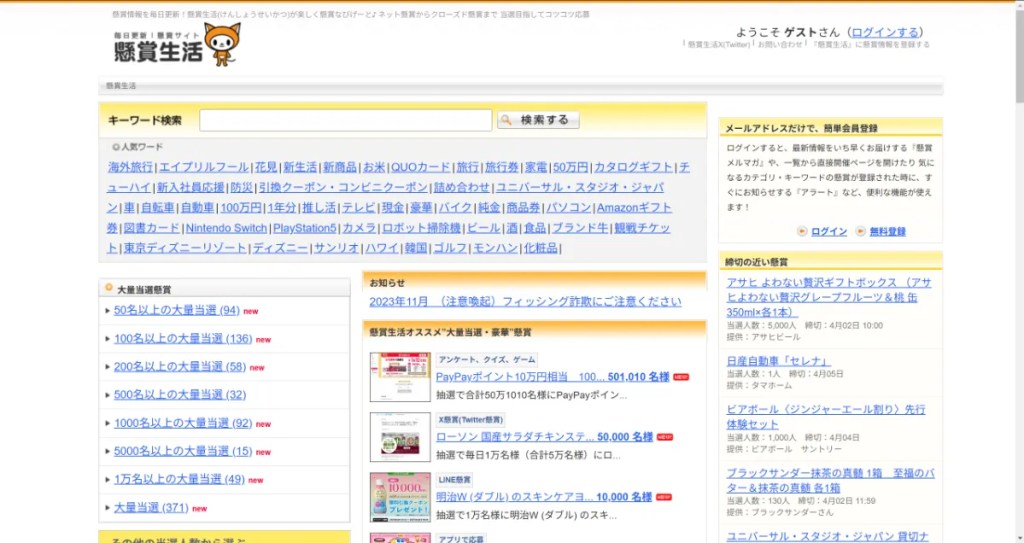Open the PayPay campaign thumbnail image
This screenshot has height=543, width=1024.
(400, 377)
